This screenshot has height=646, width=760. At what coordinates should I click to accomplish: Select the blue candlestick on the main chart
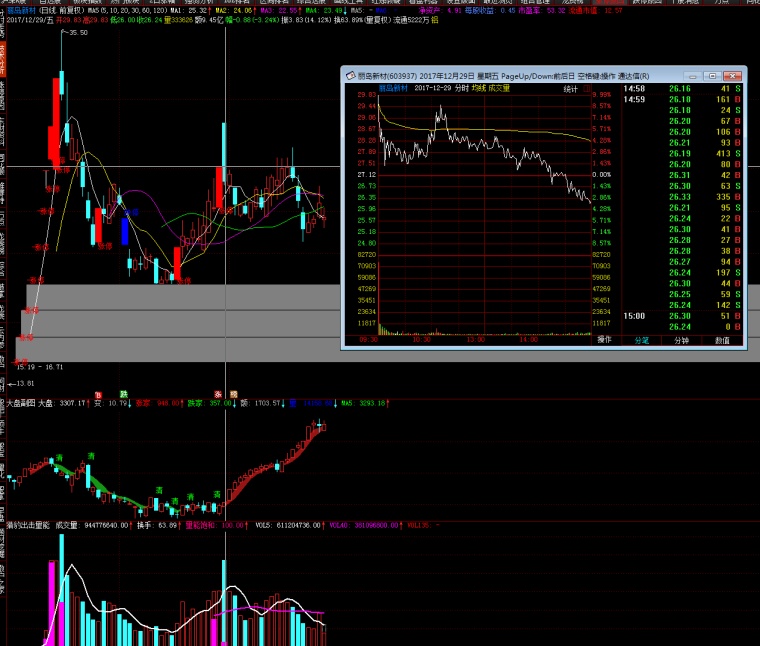point(123,230)
